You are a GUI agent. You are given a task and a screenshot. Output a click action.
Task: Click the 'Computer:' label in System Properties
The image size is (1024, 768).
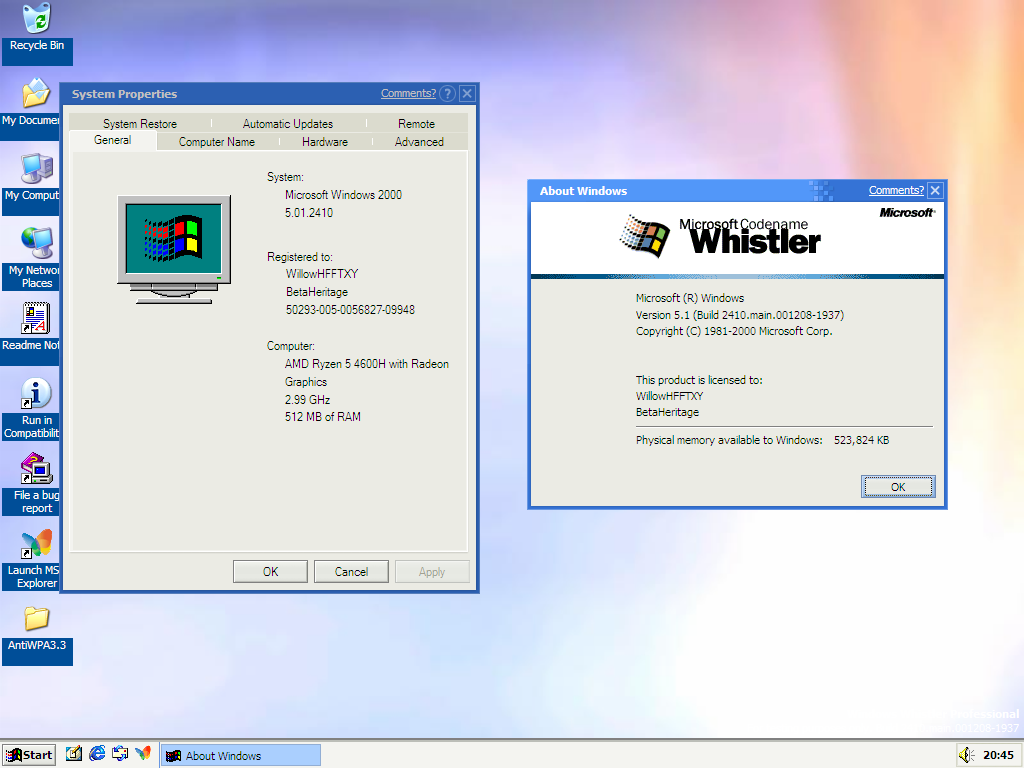[291, 346]
